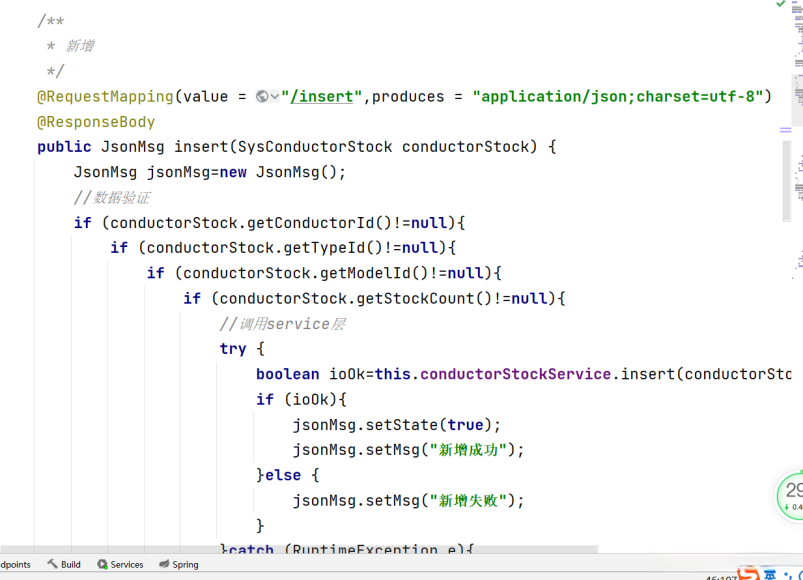Toggle the Sogou English/Chinese mode indicator
Viewport: 803px width, 580px height.
tap(770, 575)
